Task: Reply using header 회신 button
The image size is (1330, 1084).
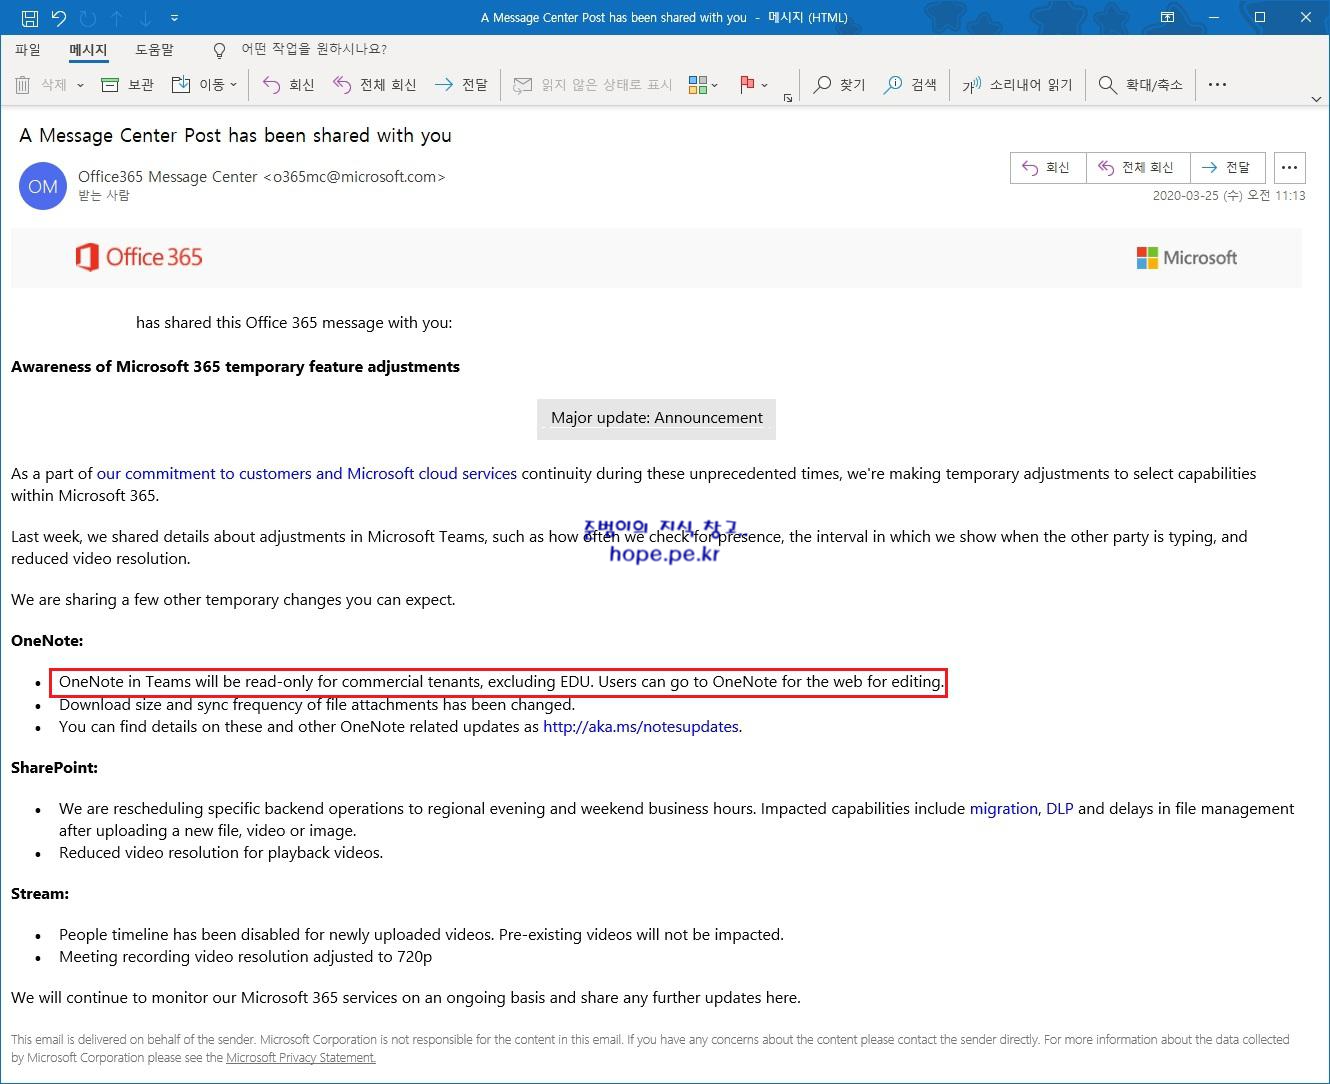Action: click(x=1047, y=167)
